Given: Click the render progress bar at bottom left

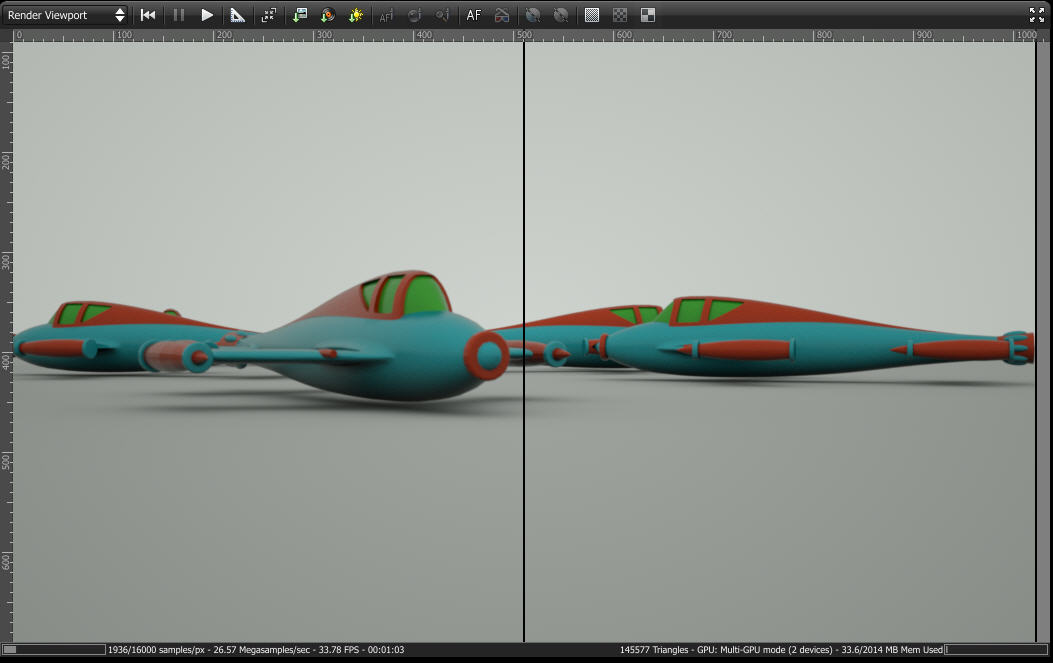Looking at the screenshot, I should (x=54, y=650).
